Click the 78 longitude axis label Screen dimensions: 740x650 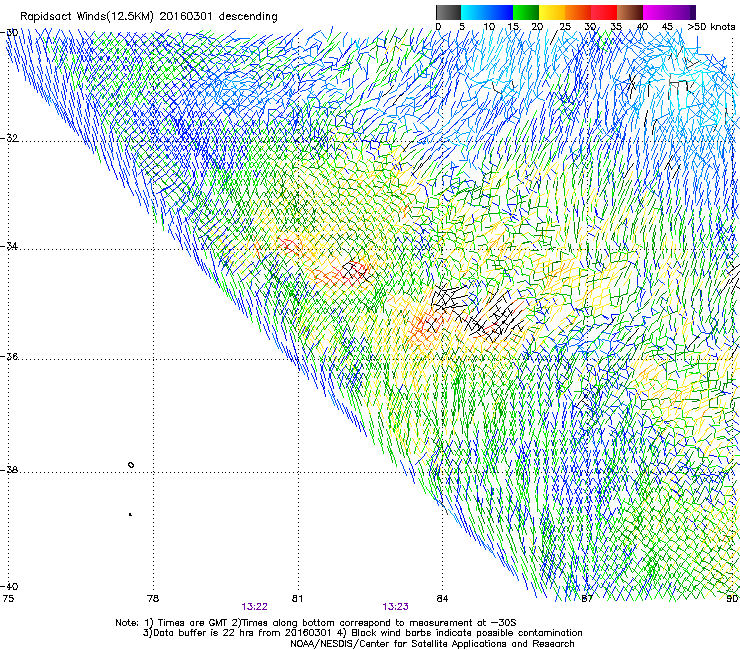click(x=153, y=599)
